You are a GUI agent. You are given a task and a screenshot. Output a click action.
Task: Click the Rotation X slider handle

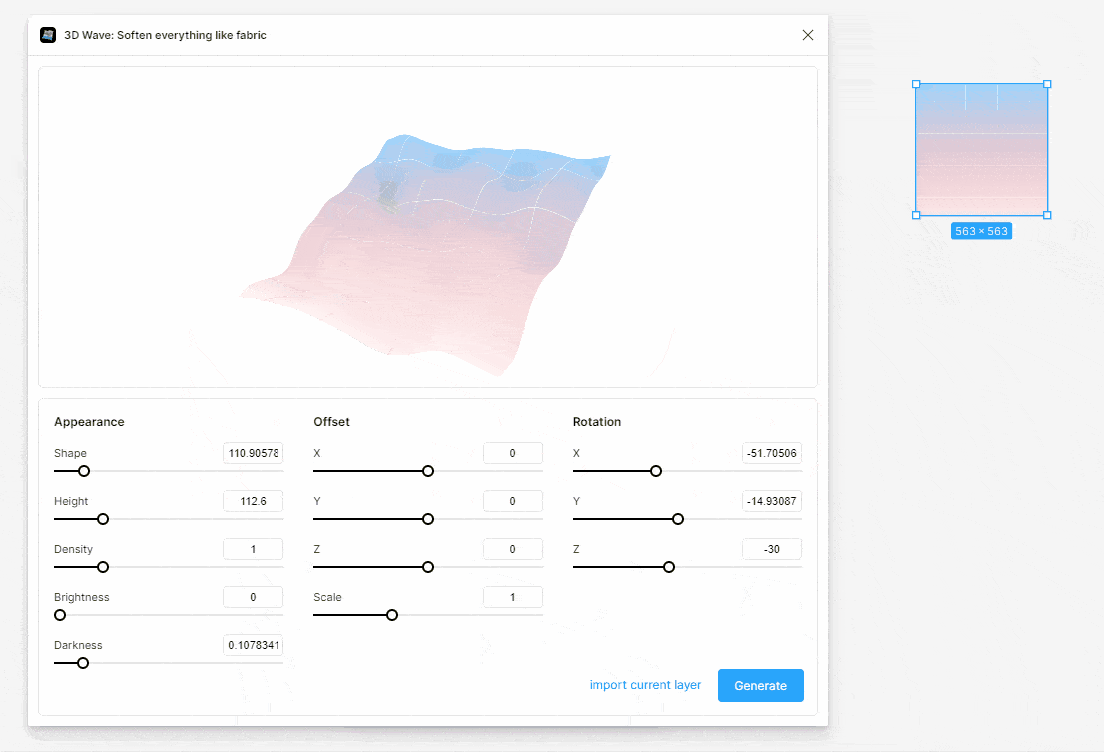pos(656,471)
